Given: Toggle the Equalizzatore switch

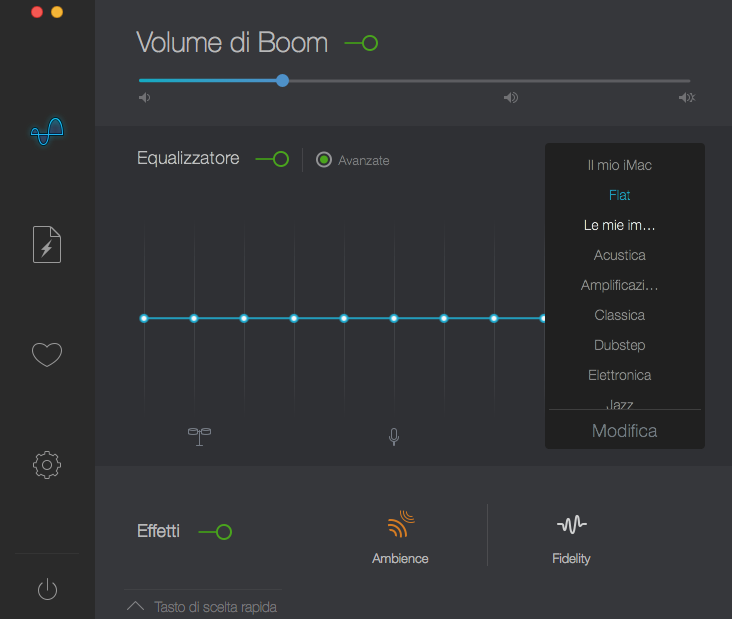Looking at the screenshot, I should (273, 159).
